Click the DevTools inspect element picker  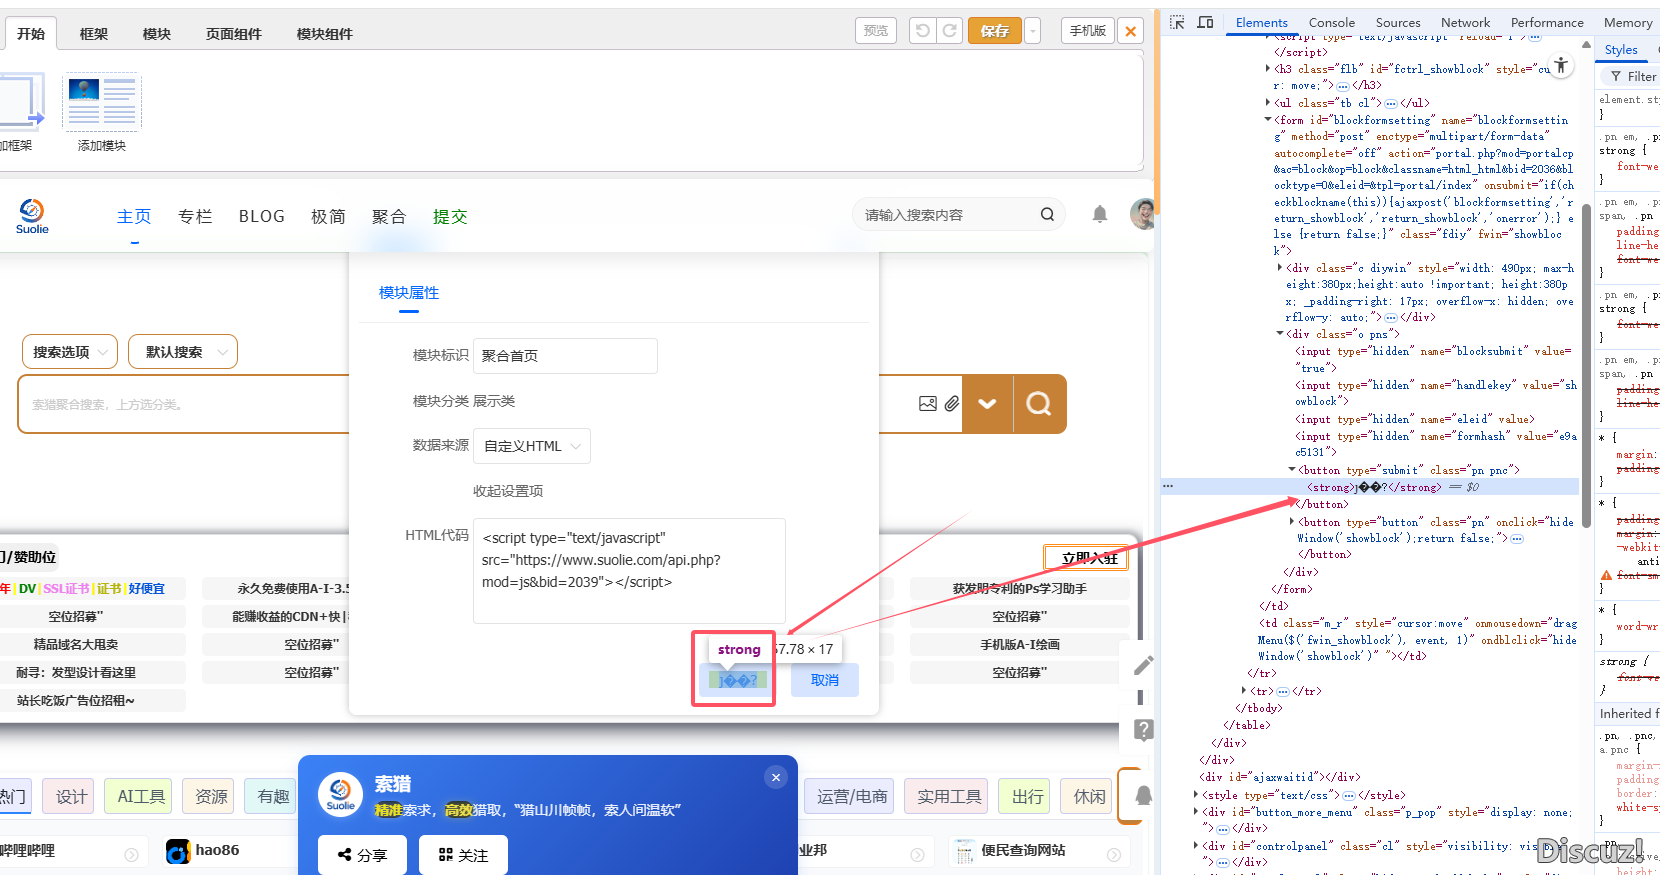pos(1177,22)
